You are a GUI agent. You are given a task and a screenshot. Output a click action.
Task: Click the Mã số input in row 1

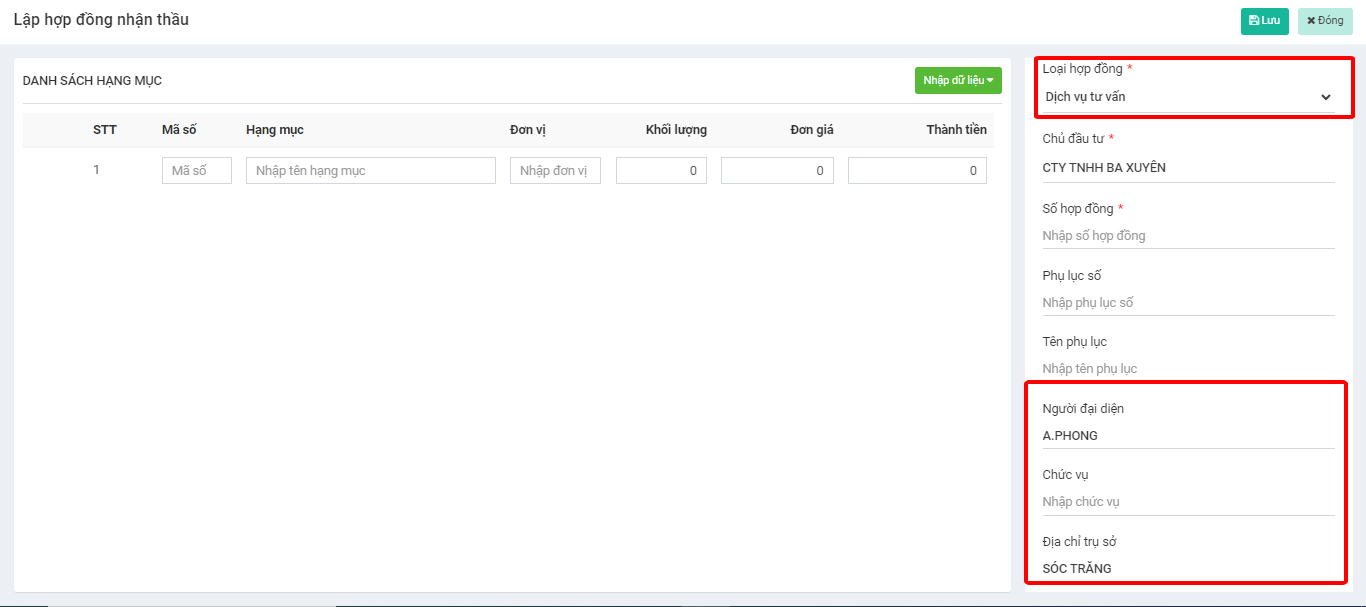[x=196, y=171]
